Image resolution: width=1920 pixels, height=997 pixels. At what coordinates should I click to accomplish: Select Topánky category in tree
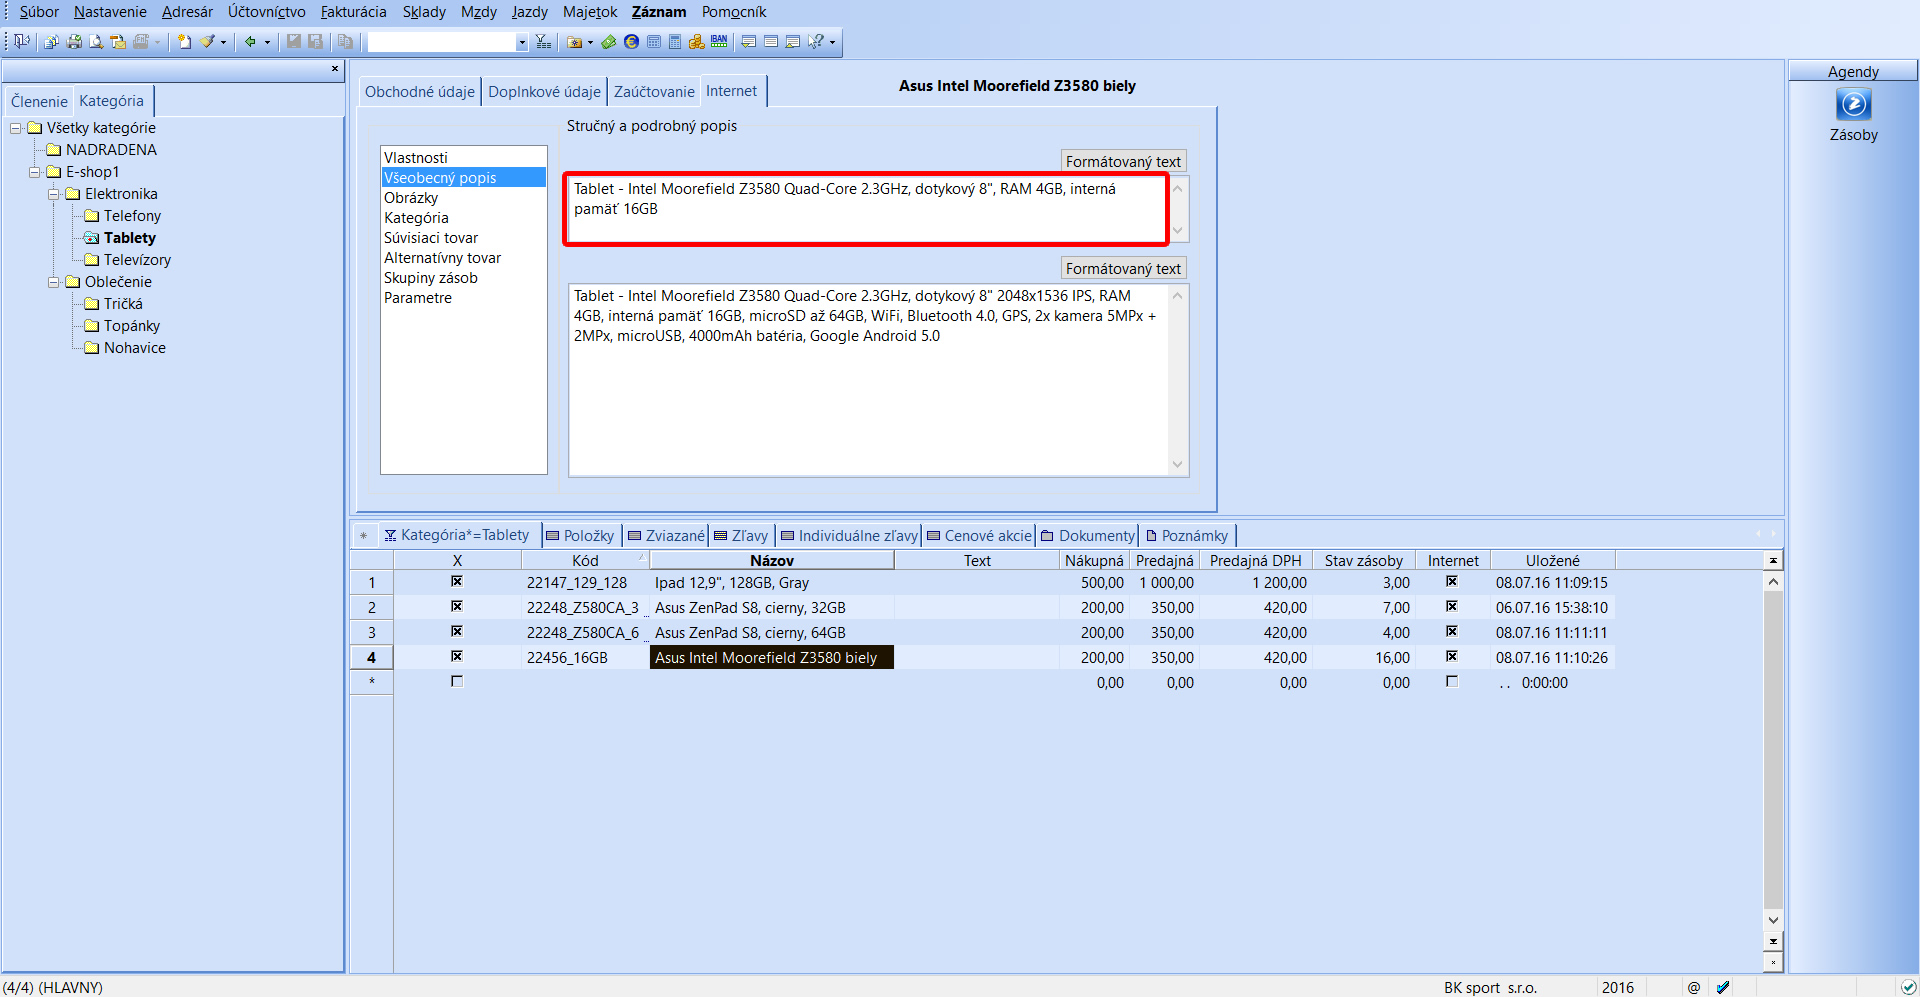tap(132, 326)
